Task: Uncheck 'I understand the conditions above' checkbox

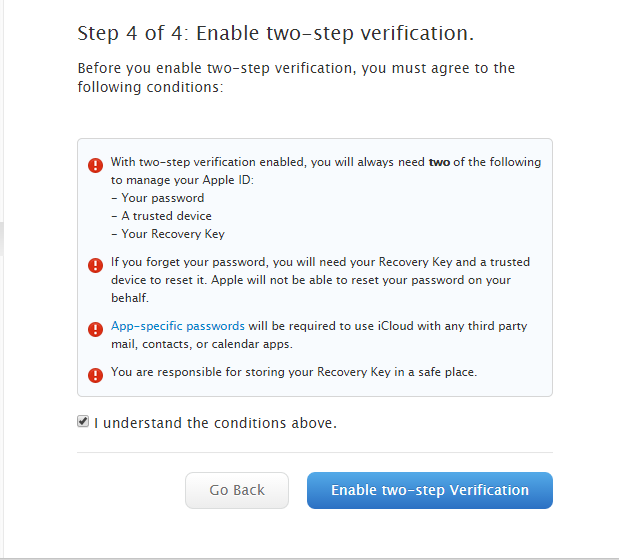Action: 83,421
